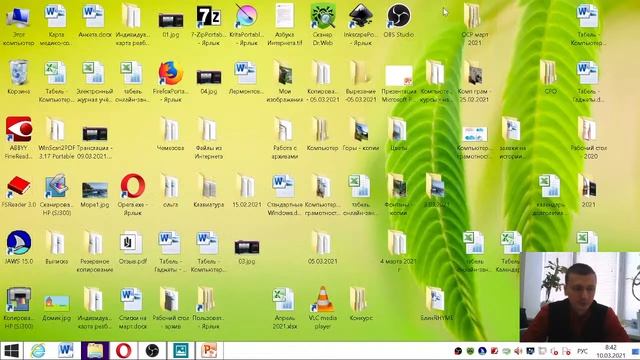Image resolution: width=640 pixels, height=360 pixels.
Task: Select Списки на март.docx document
Action: [x=132, y=300]
